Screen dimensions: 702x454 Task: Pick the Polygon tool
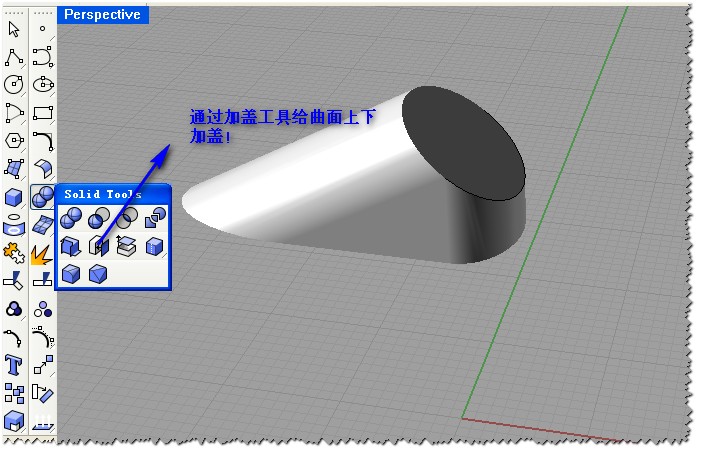pyautogui.click(x=14, y=140)
